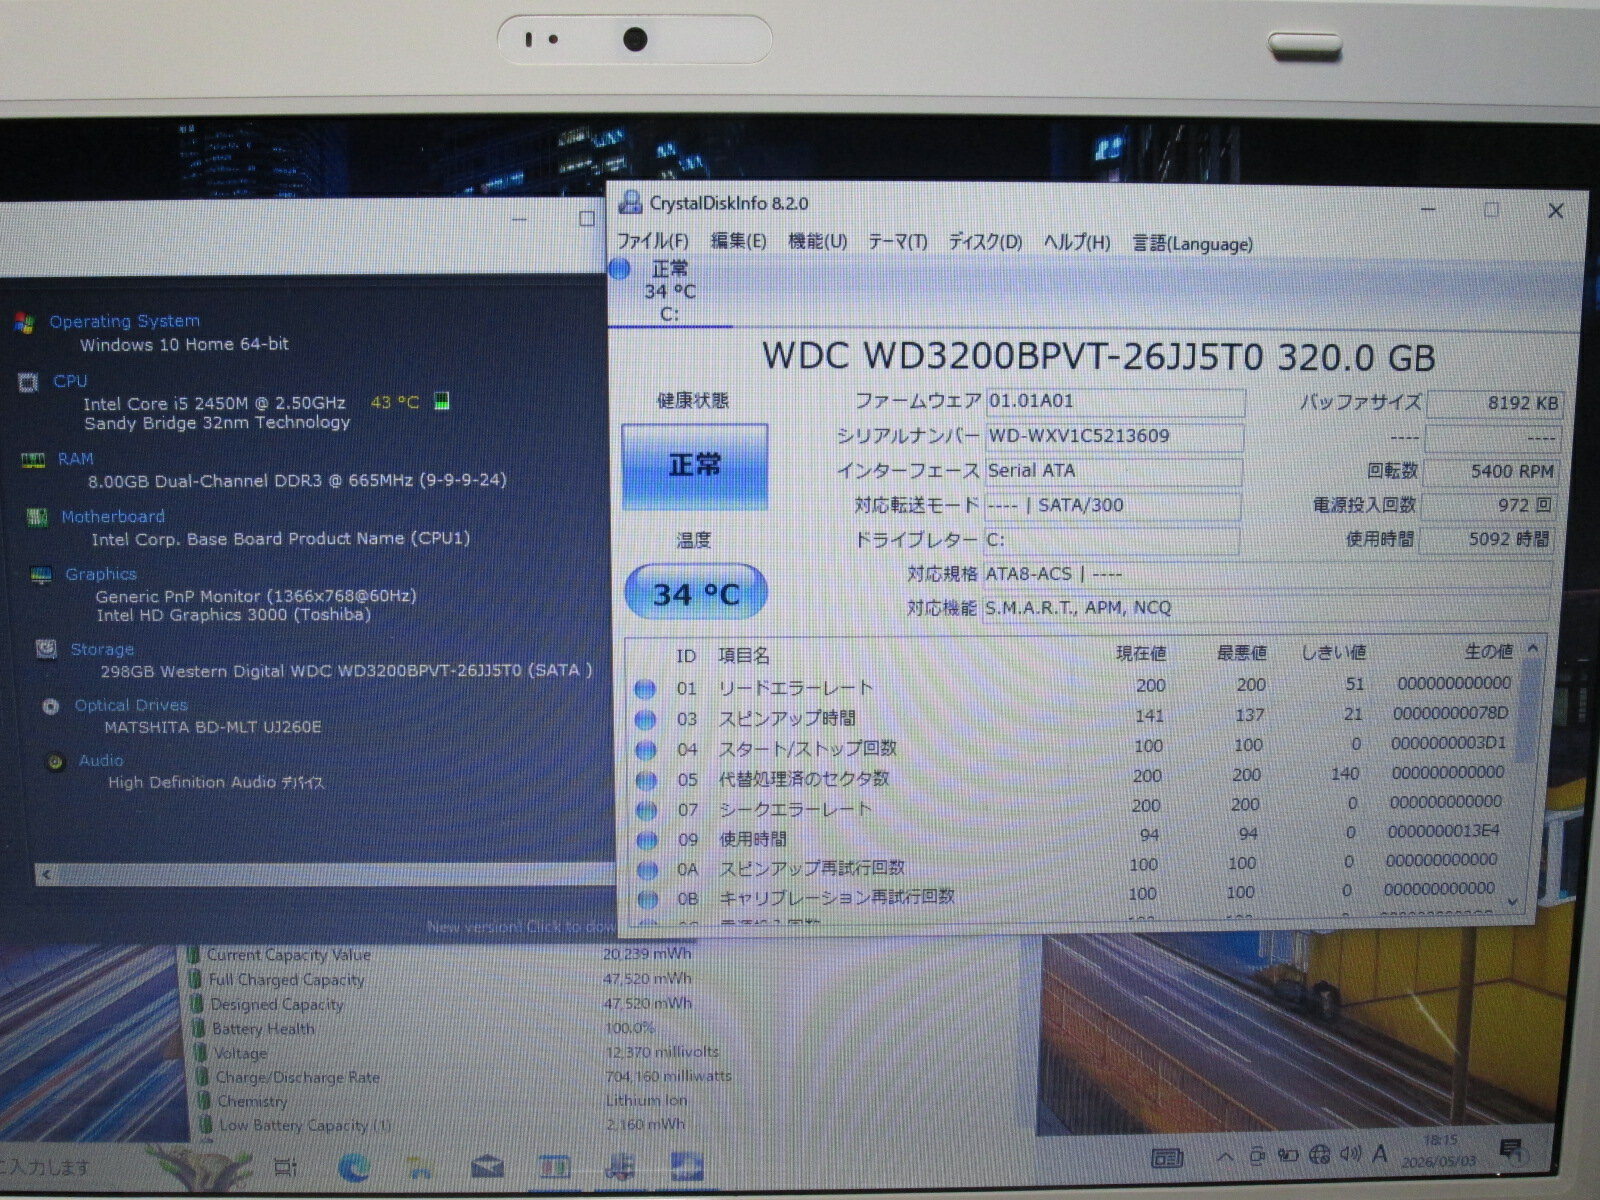Open the 編集(E) menu
Image resolution: width=1600 pixels, height=1200 pixels.
[x=738, y=241]
